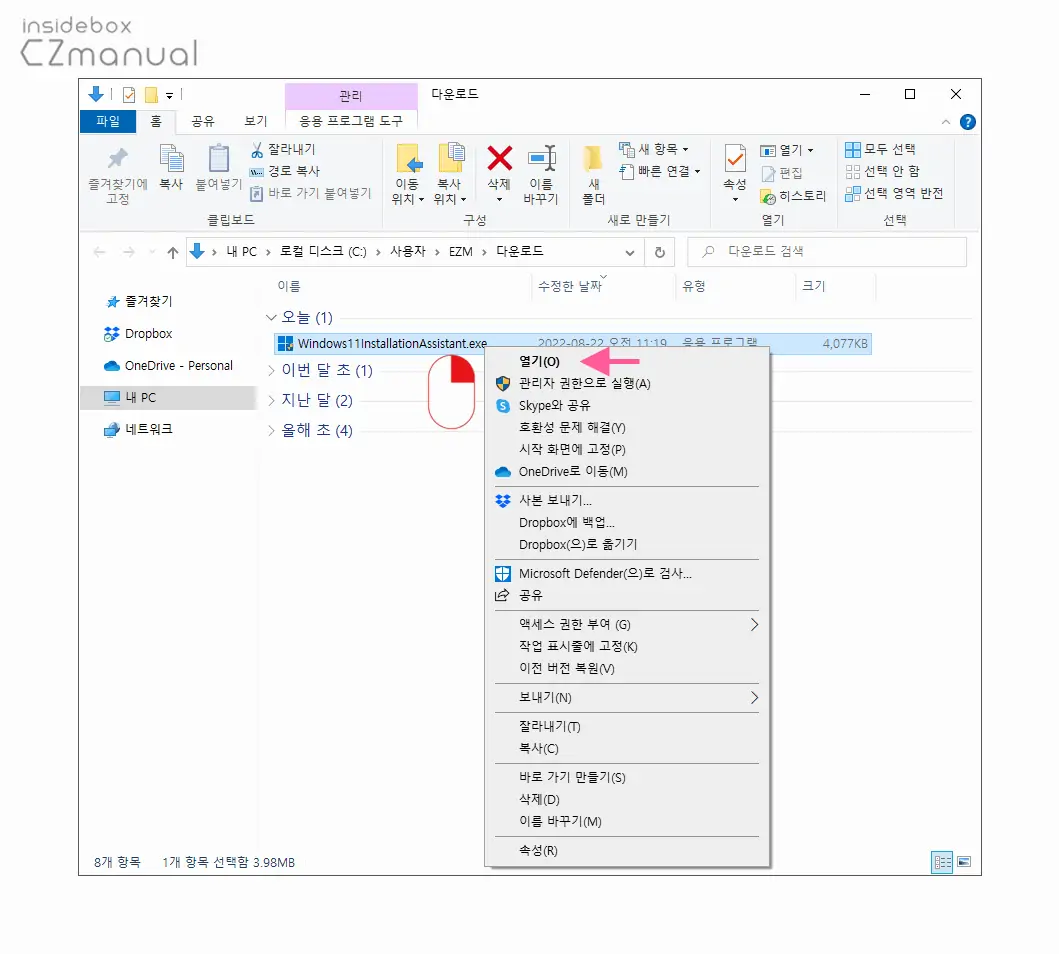This screenshot has height=954, width=1059.
Task: Create a new folder with 새 폴더
Action: pos(594,174)
